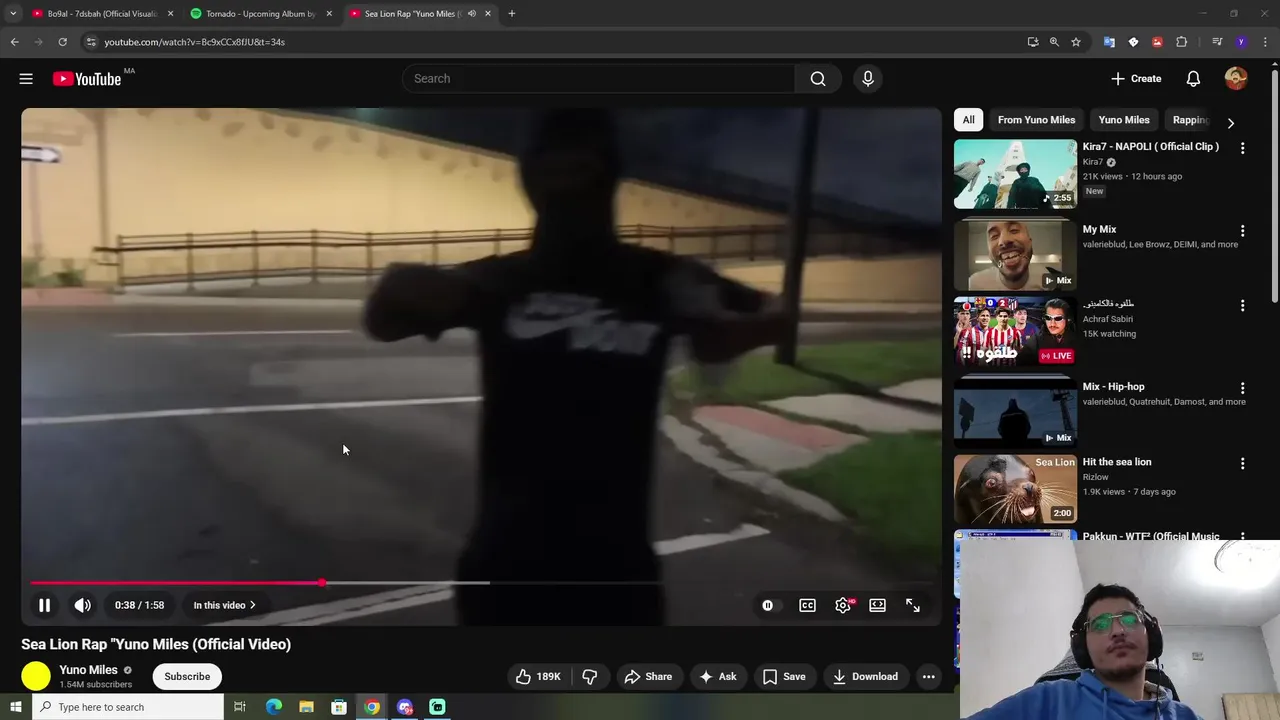Click the address bar URL
1280x720 pixels.
[x=195, y=42]
